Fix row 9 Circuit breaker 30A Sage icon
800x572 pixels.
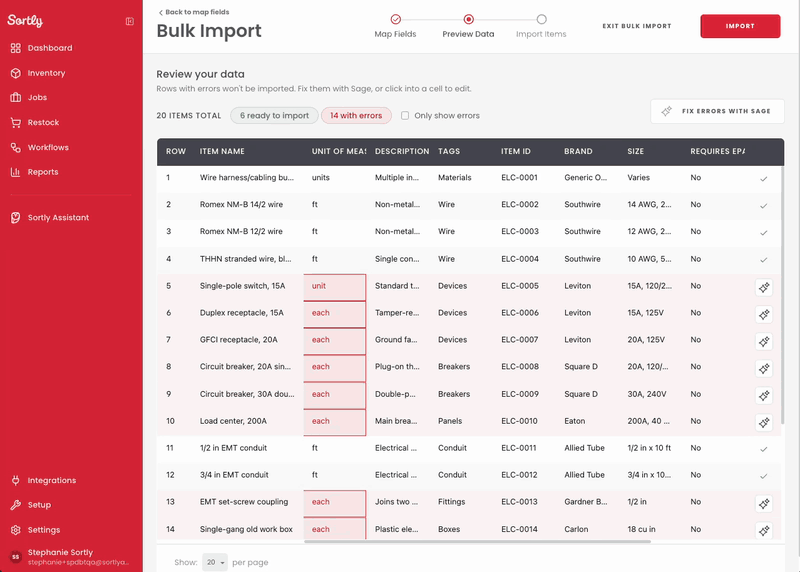coord(764,395)
